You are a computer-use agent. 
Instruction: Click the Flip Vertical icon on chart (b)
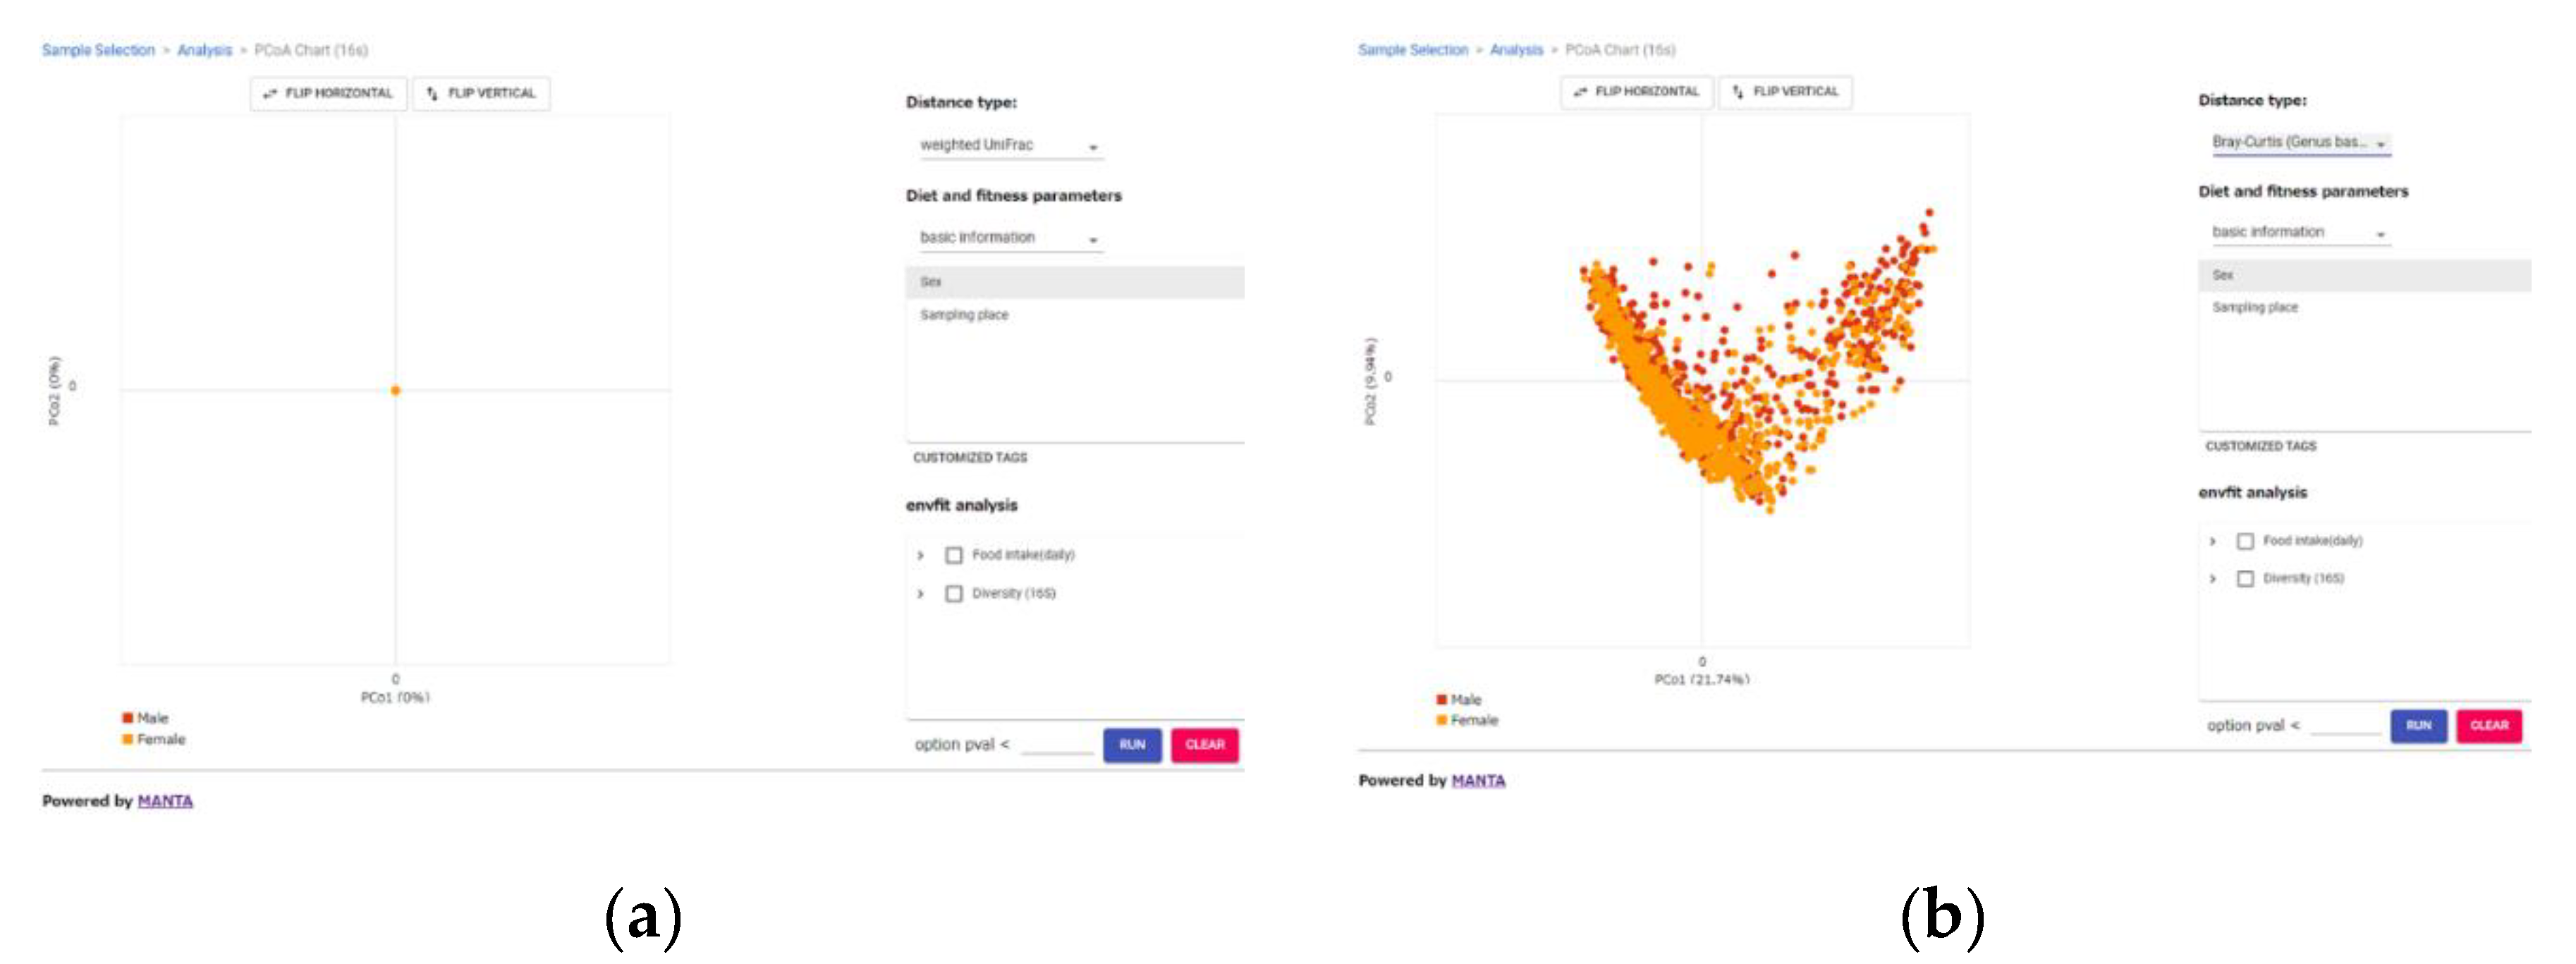click(x=1737, y=91)
